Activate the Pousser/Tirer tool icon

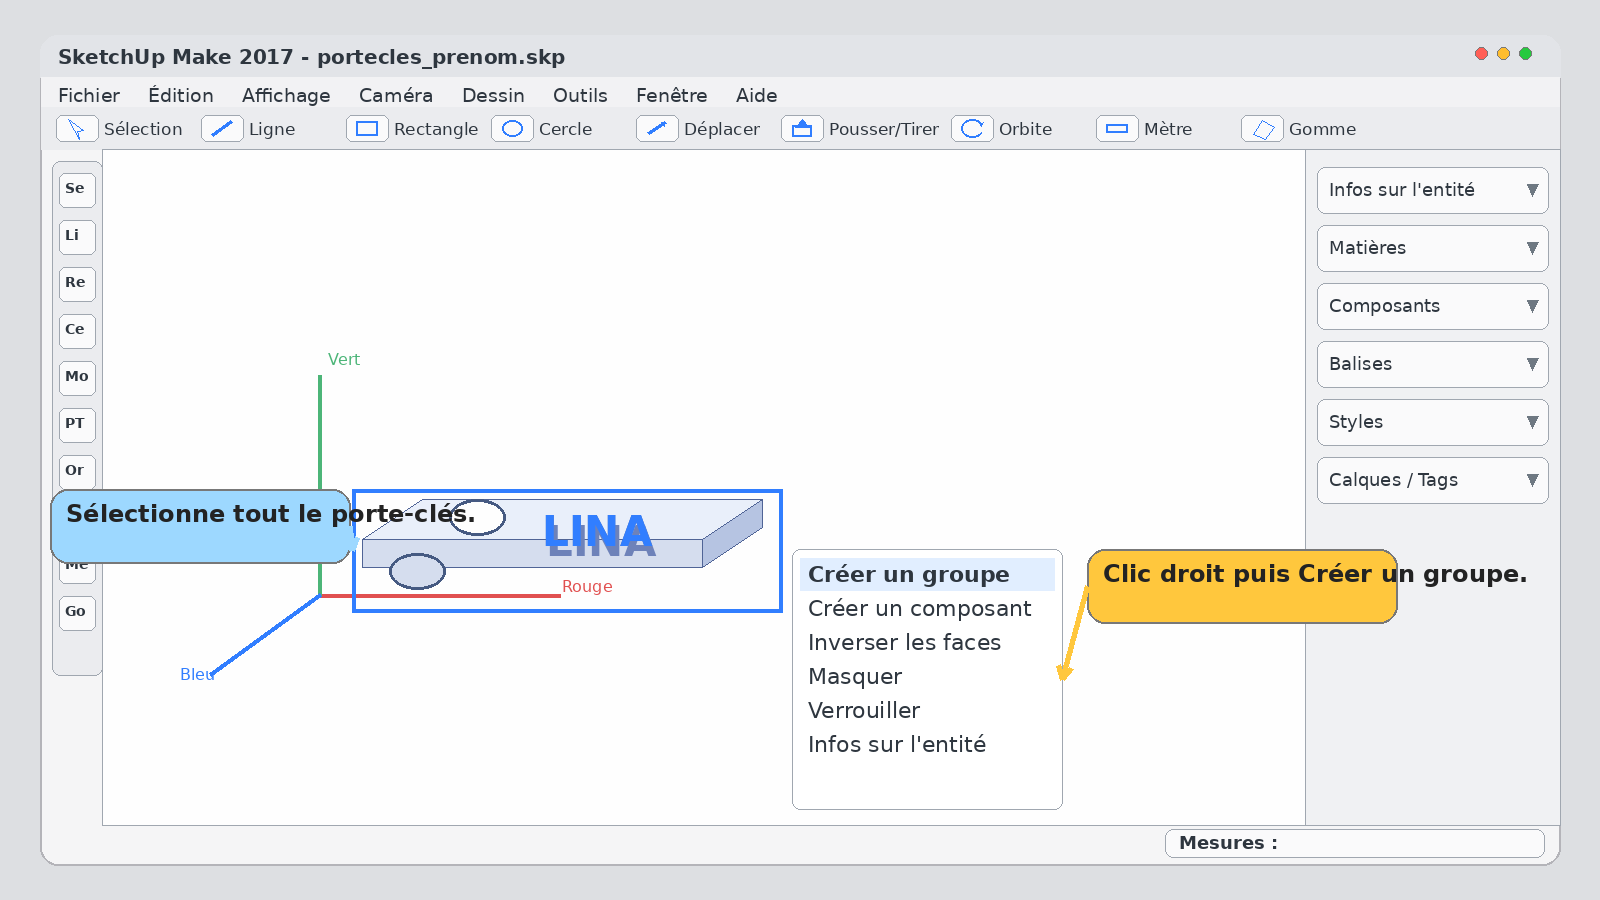(802, 129)
